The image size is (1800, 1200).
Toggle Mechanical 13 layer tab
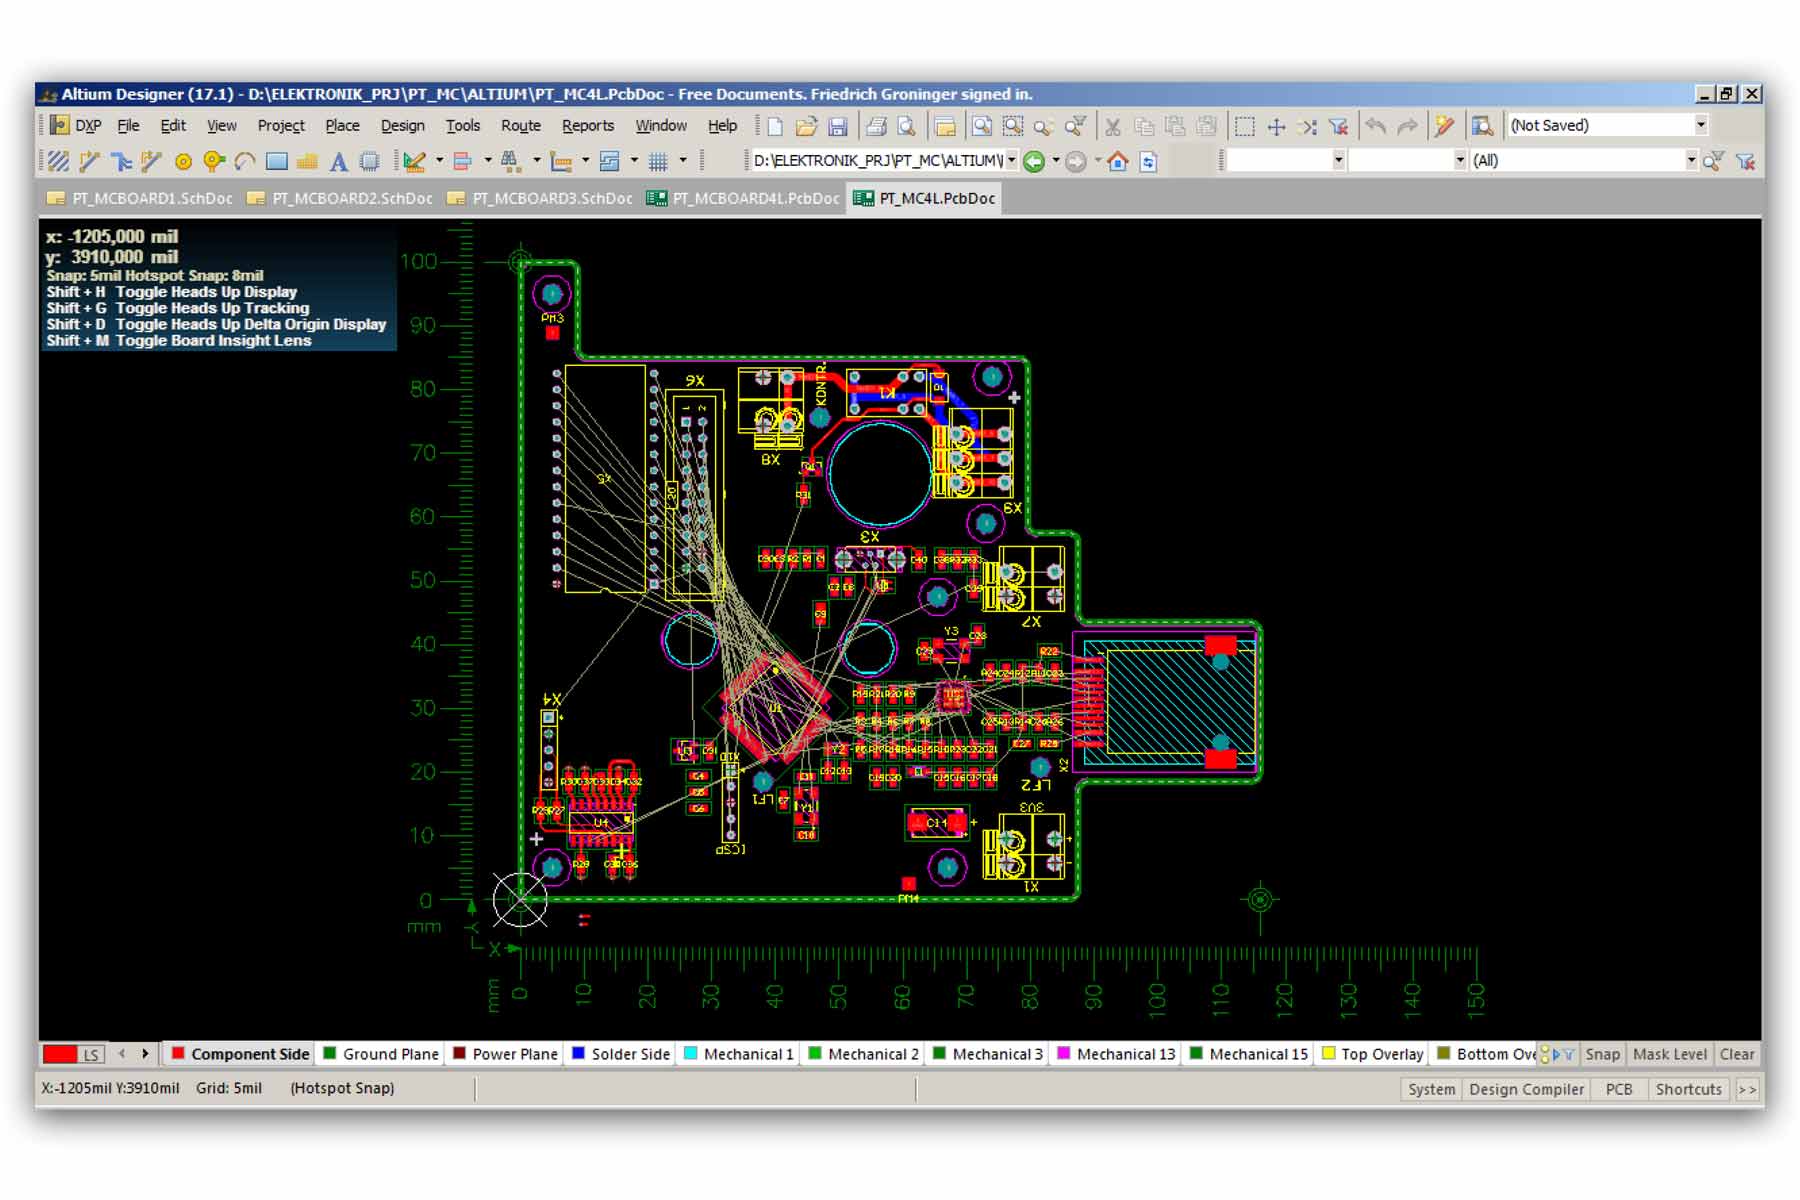[1116, 1054]
